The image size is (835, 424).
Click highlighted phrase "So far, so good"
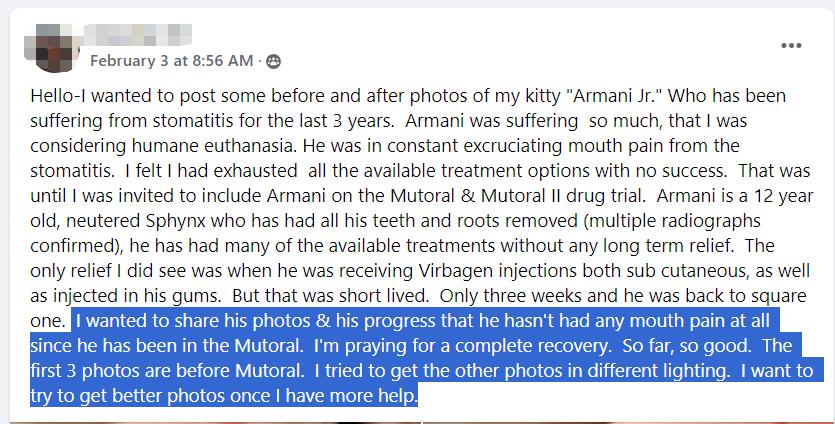[x=686, y=346]
